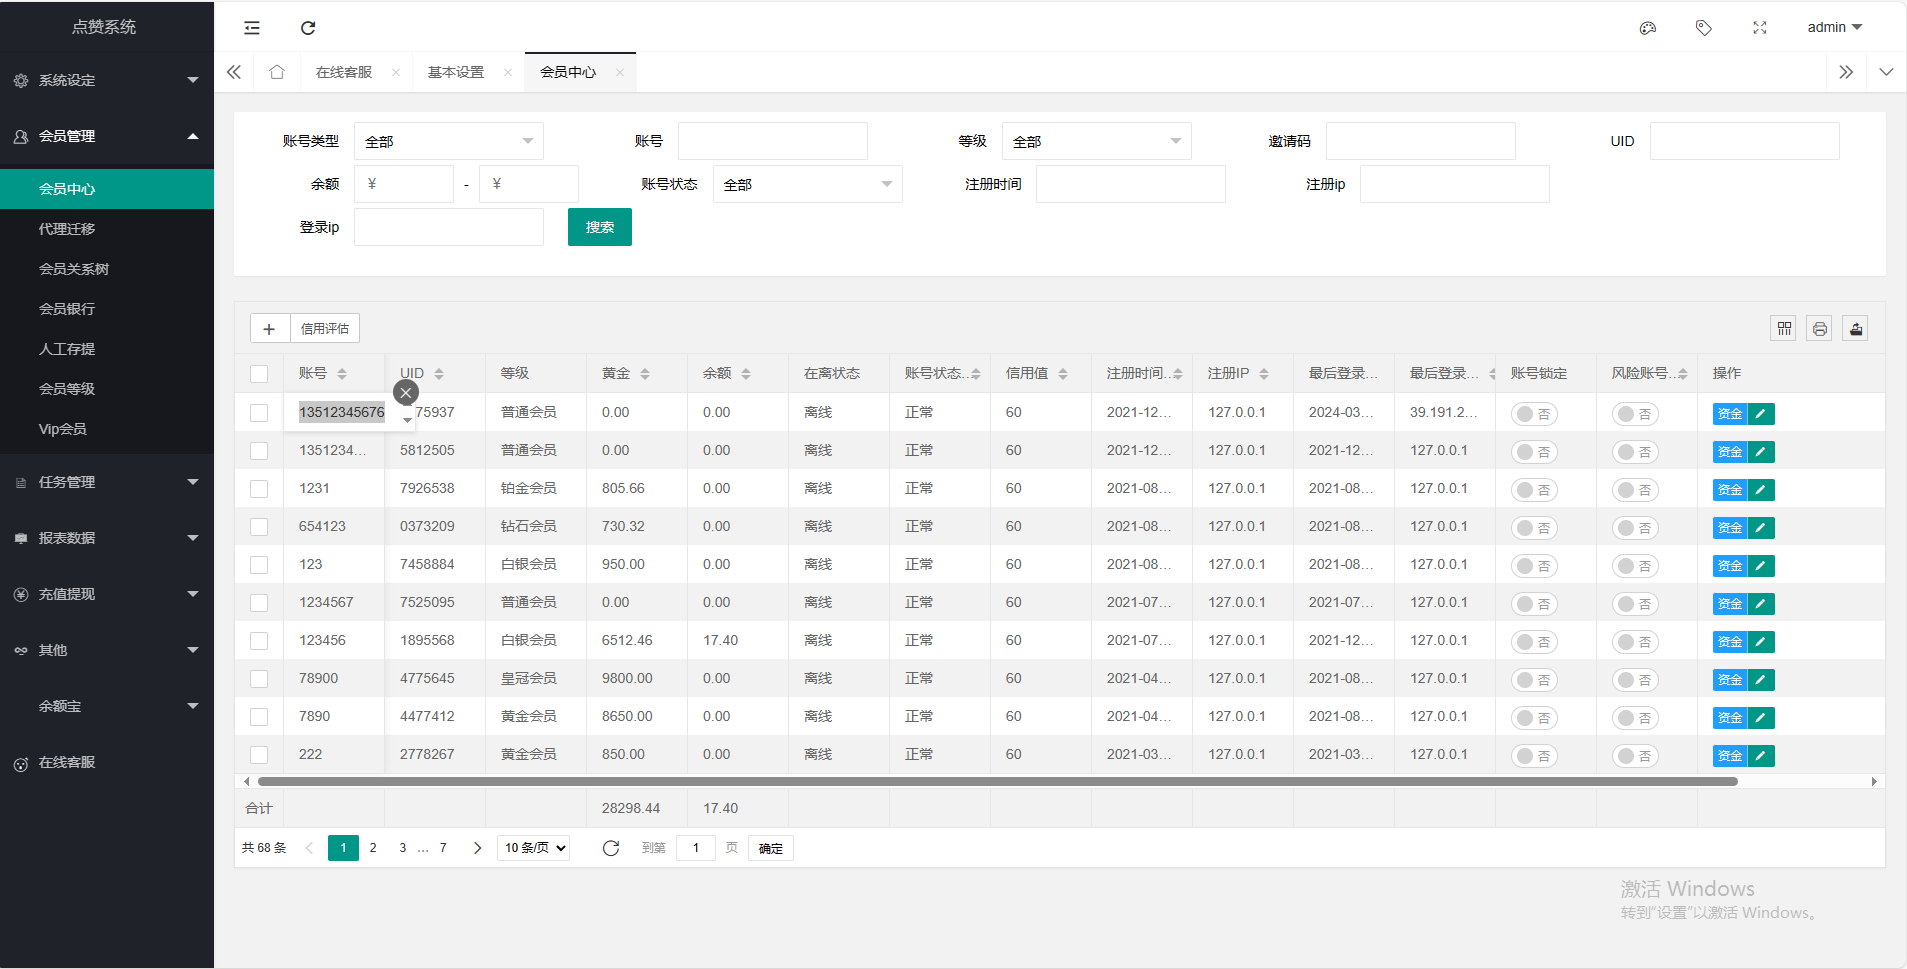Enter fullscreen using the expand icon
Screen dimensions: 1907x969
click(x=1760, y=28)
